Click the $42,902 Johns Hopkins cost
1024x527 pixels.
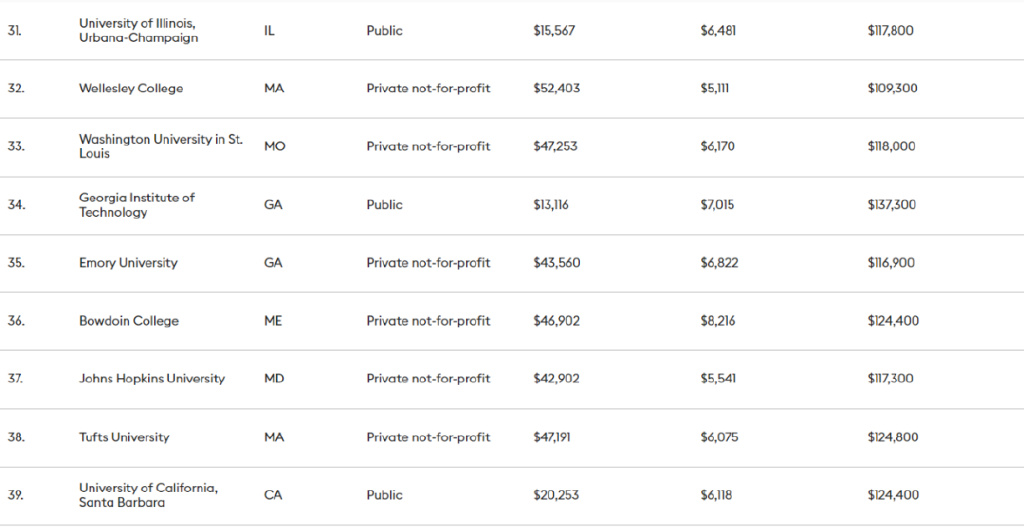(x=556, y=379)
